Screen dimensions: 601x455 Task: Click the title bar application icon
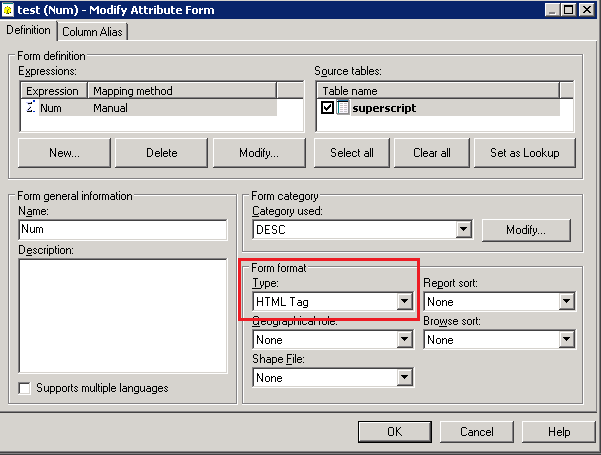tap(8, 10)
